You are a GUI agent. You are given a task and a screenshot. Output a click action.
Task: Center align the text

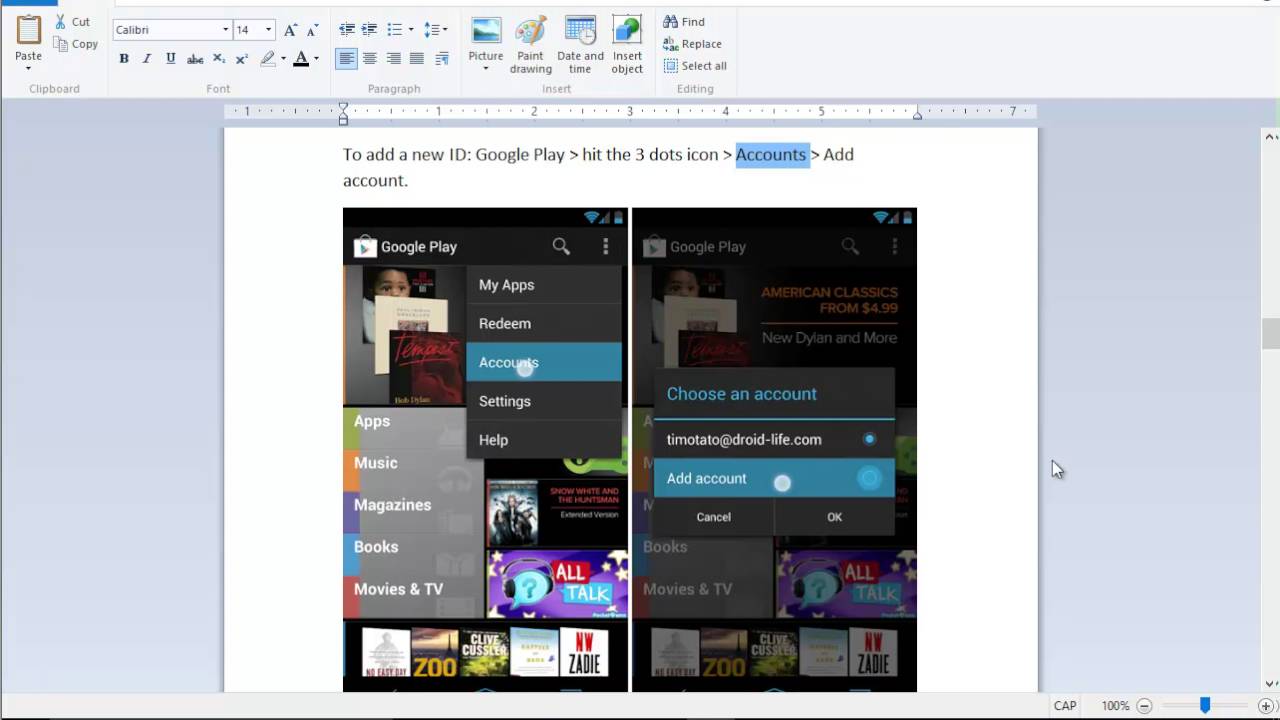[x=370, y=59]
